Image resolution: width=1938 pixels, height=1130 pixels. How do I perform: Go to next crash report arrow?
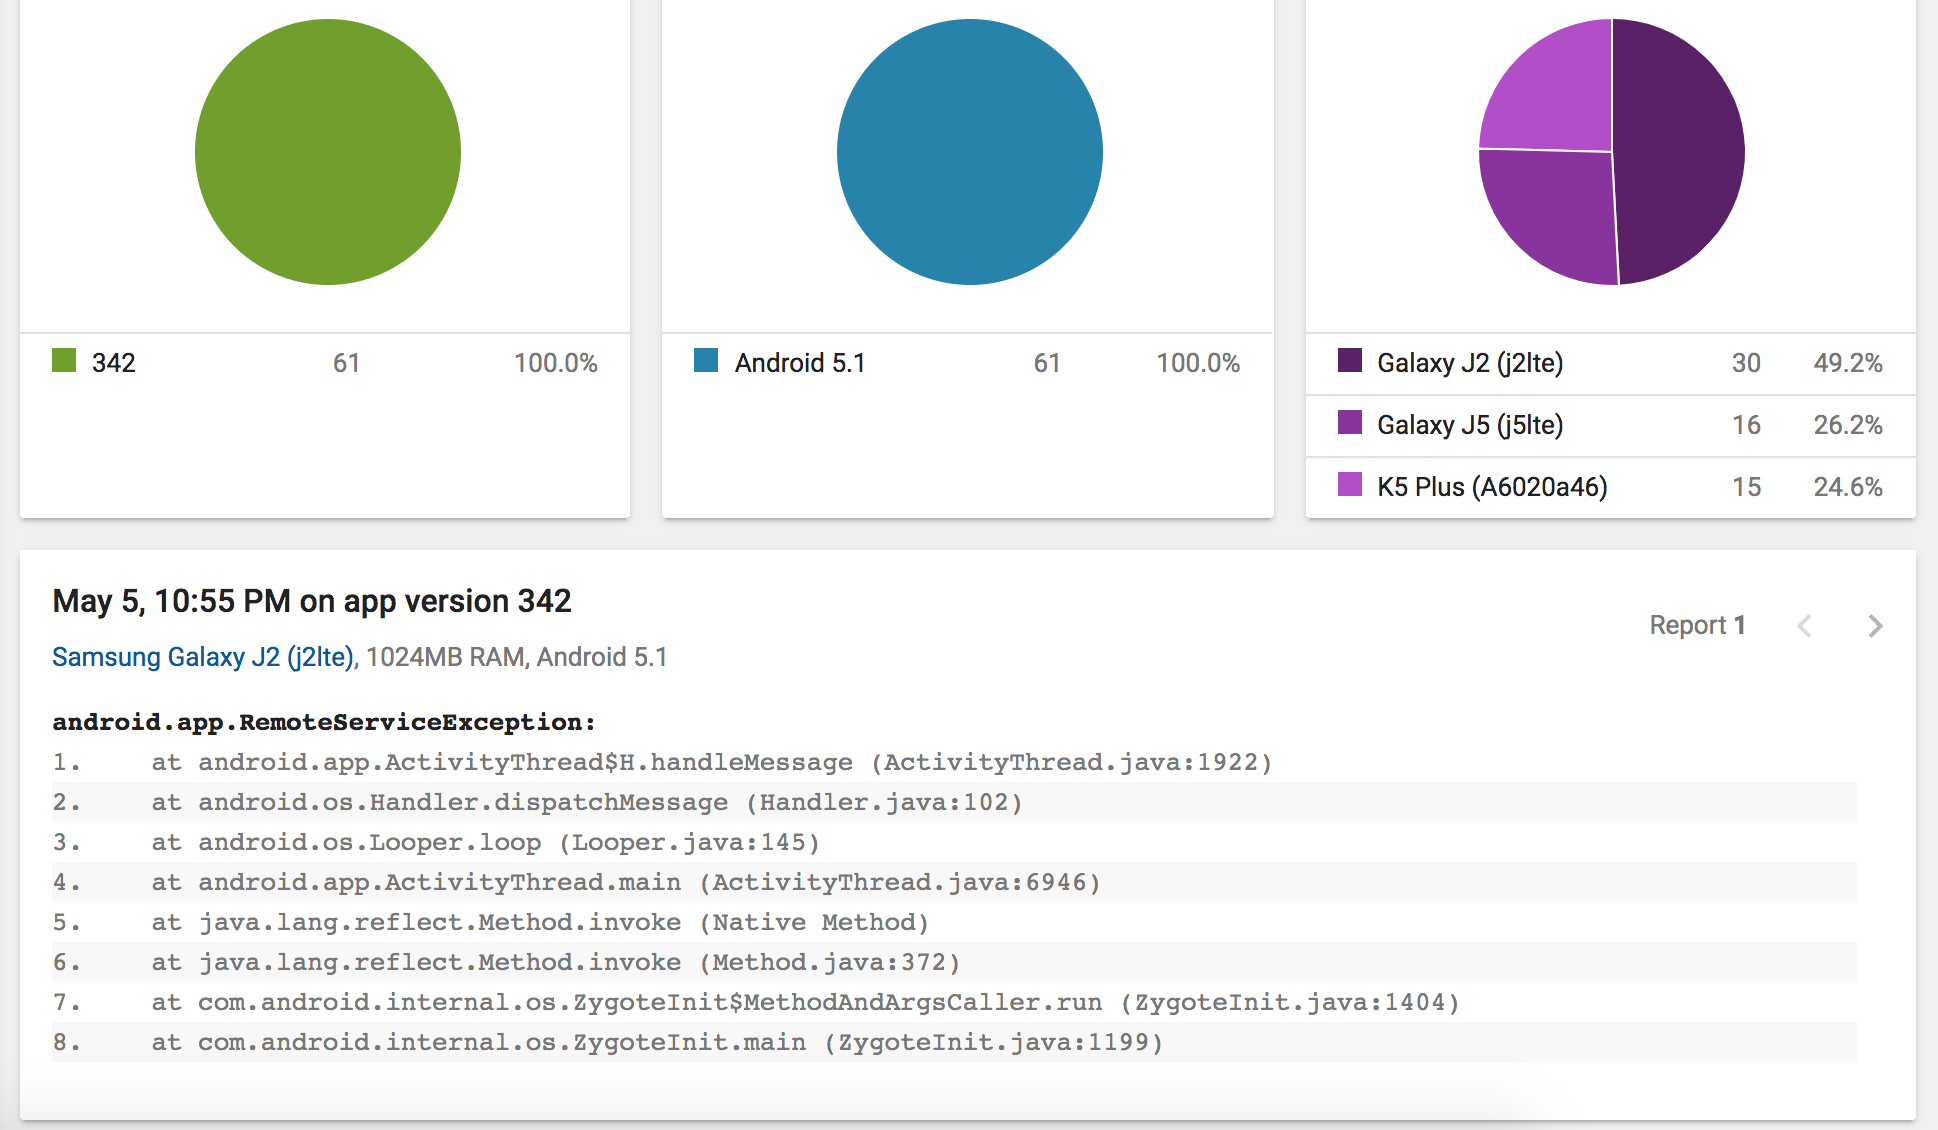1875,626
